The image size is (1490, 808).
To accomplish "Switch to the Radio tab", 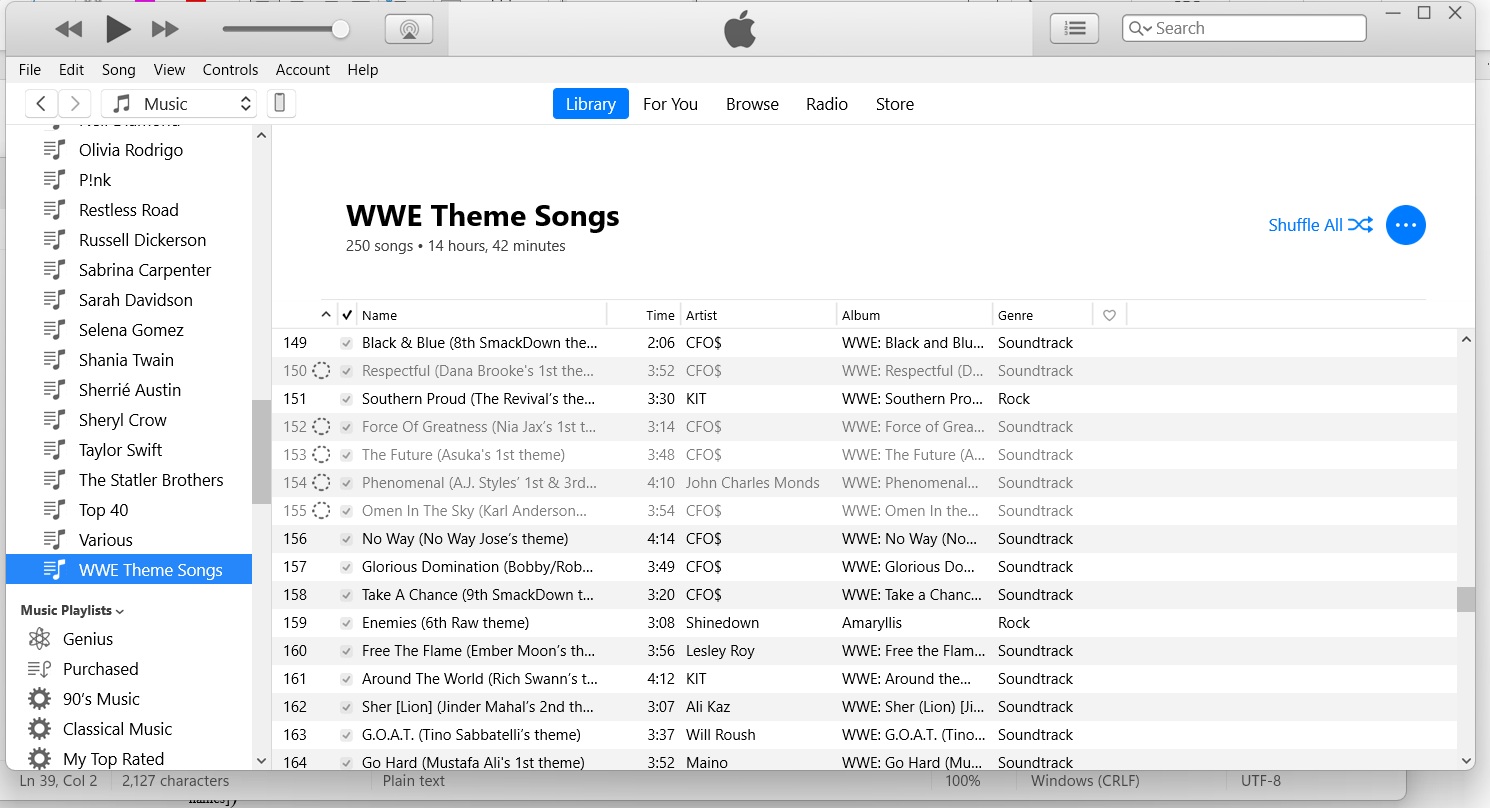I will (x=827, y=104).
